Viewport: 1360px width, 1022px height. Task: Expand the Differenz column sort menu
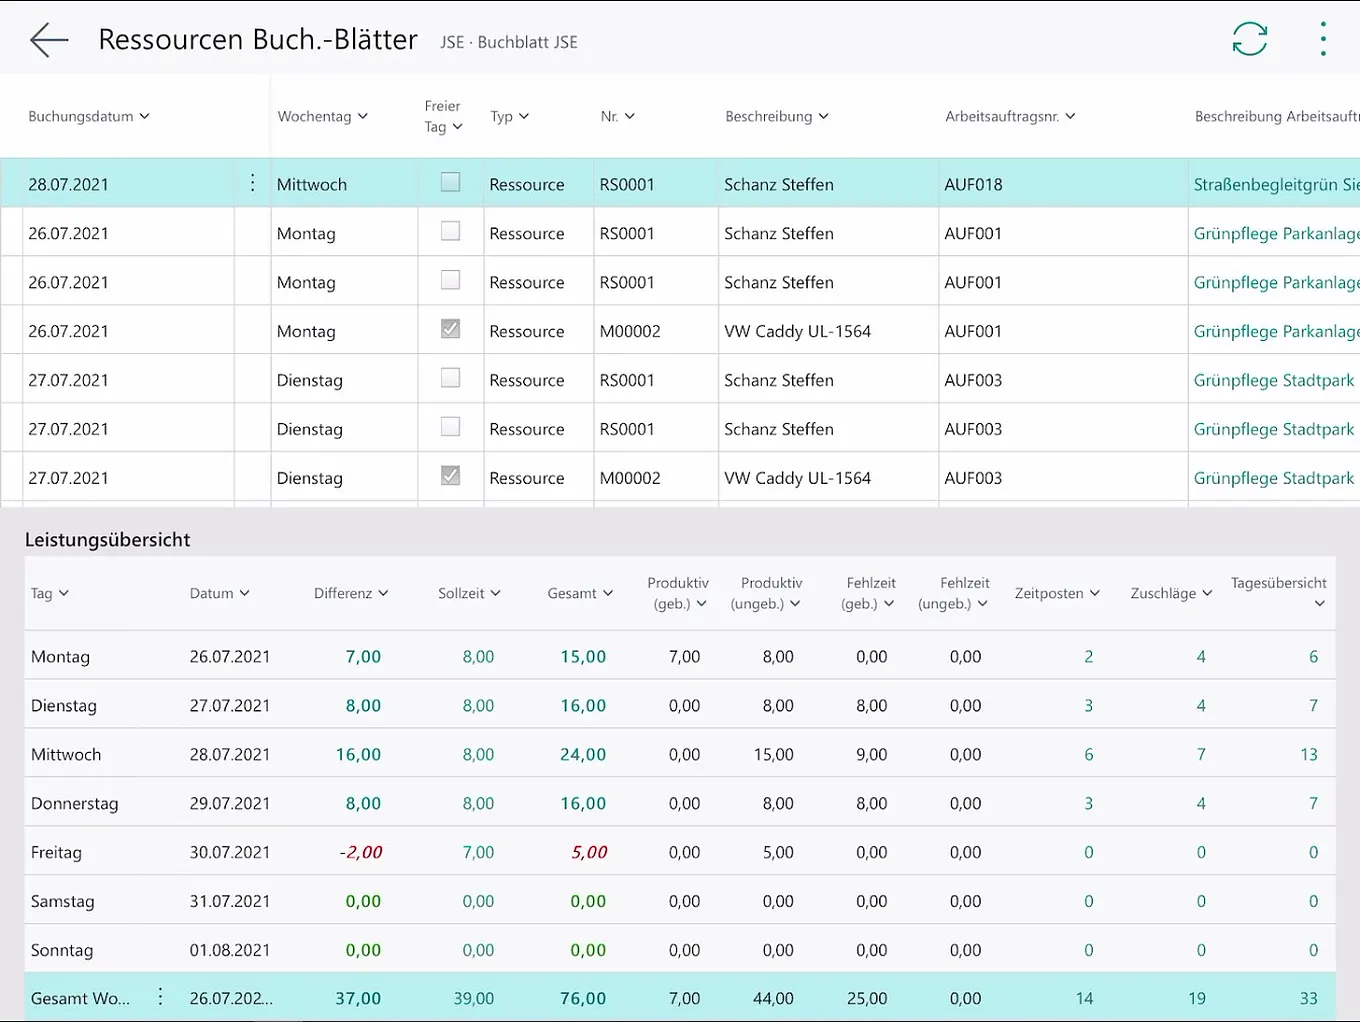tap(350, 593)
